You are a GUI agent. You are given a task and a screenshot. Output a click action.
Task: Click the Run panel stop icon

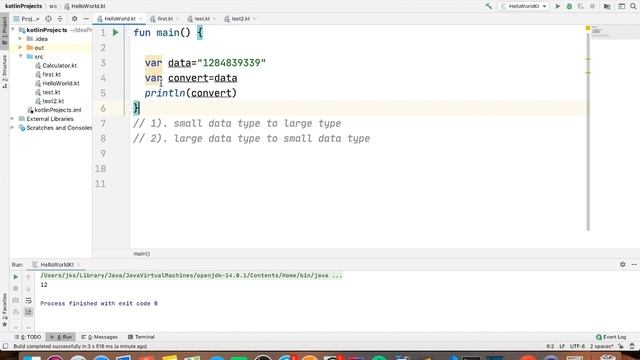coord(16,289)
